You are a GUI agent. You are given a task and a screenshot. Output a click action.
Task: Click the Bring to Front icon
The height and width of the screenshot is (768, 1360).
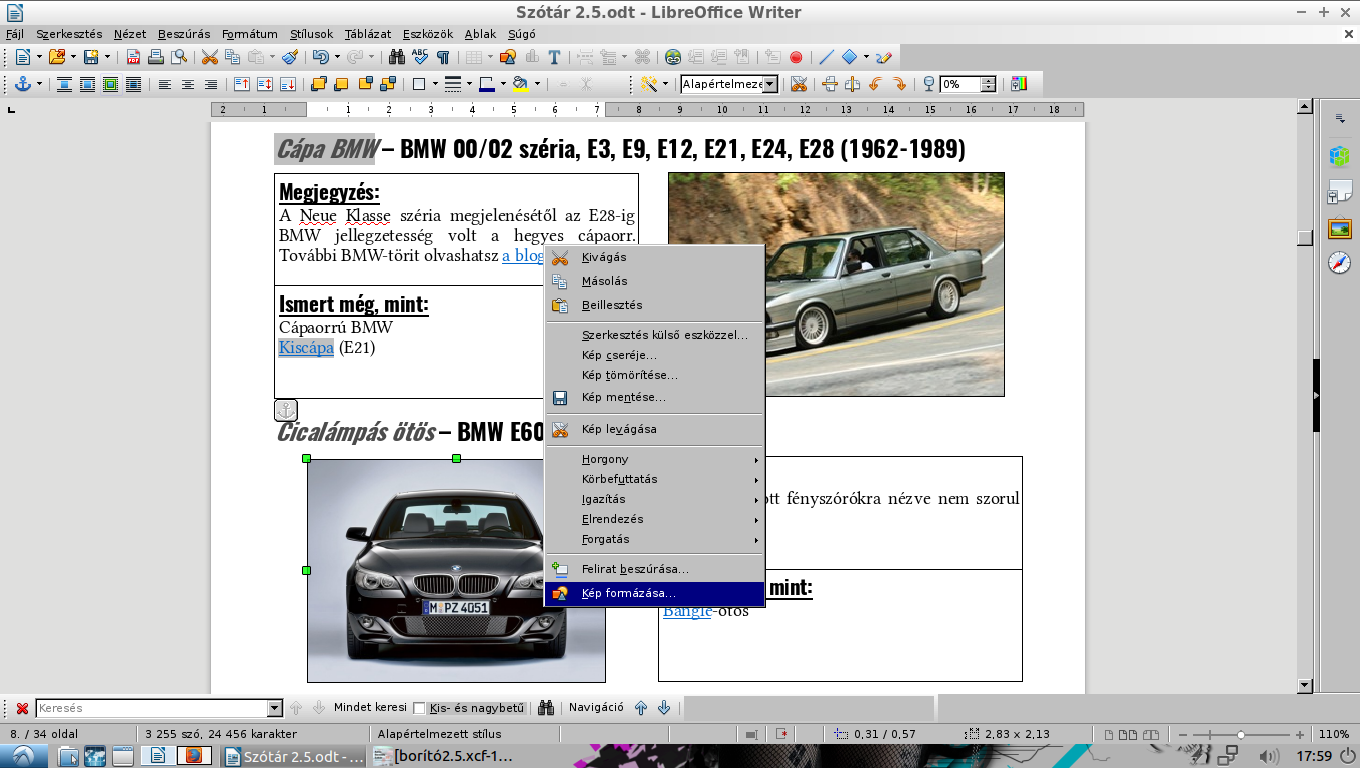tap(319, 84)
